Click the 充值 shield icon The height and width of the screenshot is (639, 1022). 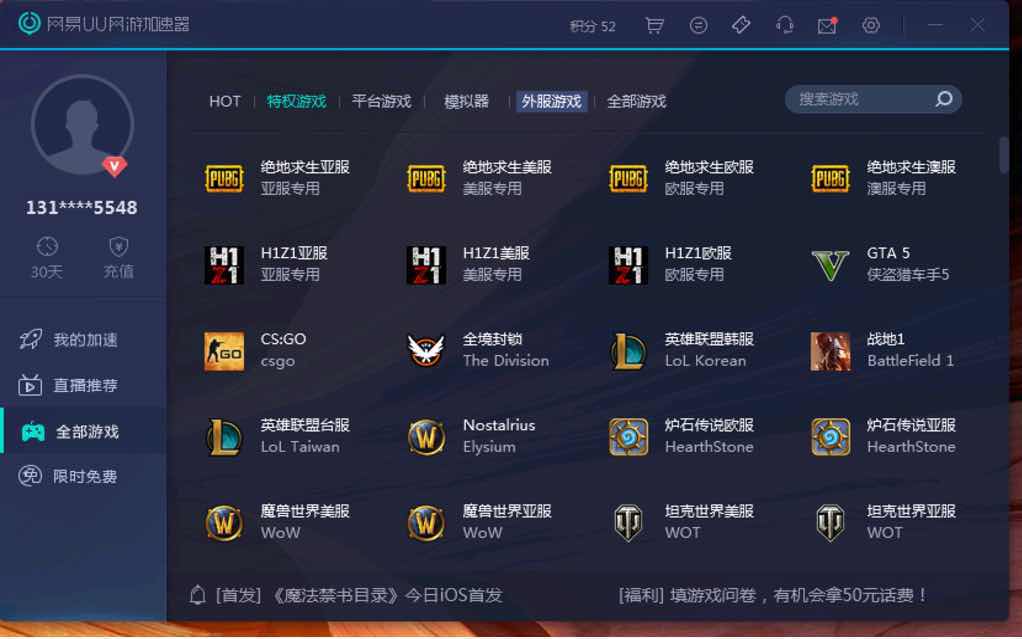click(x=118, y=246)
